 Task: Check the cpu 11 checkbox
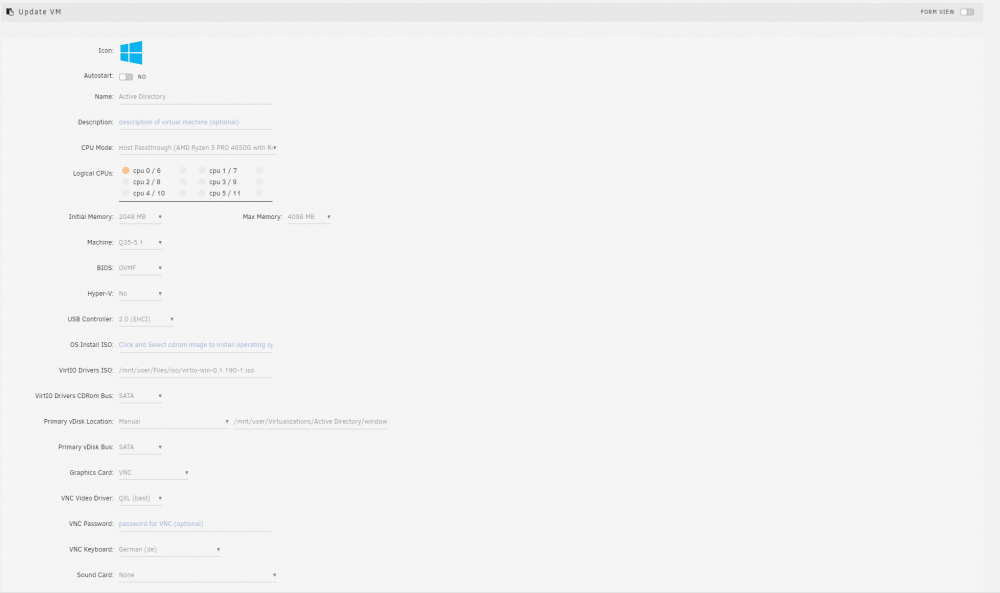tap(259, 193)
